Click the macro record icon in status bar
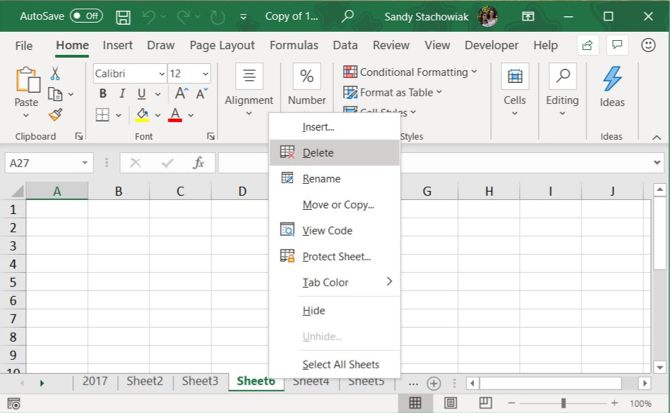 coord(14,403)
